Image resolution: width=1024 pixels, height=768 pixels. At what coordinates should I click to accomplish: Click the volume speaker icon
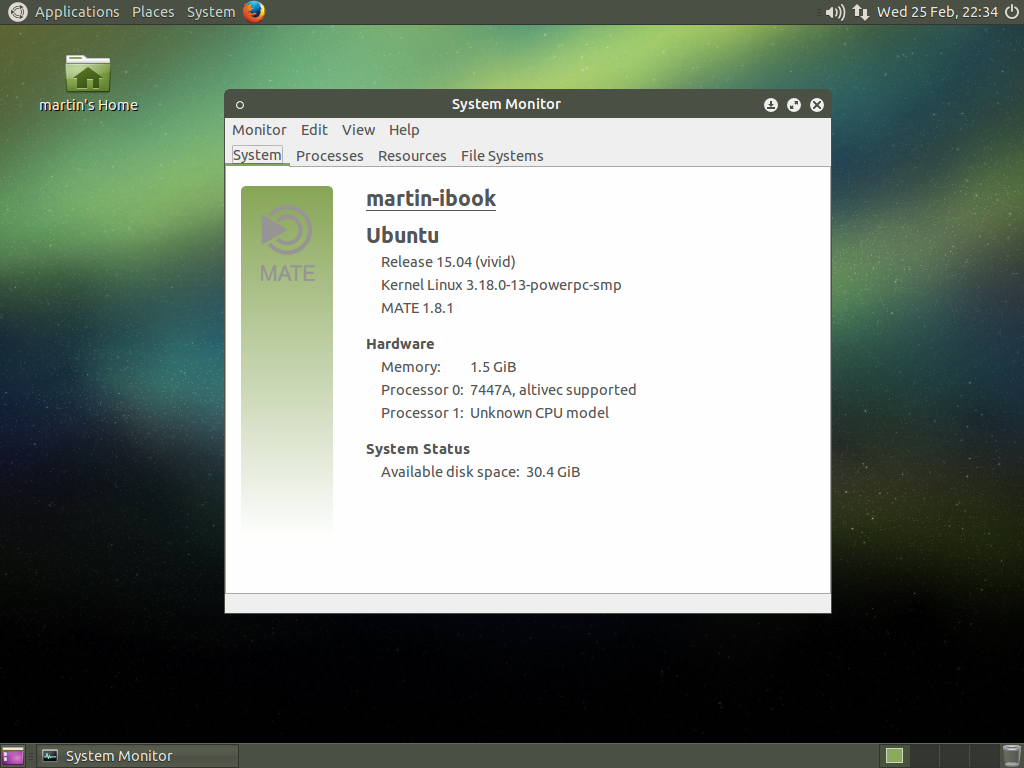click(x=835, y=12)
